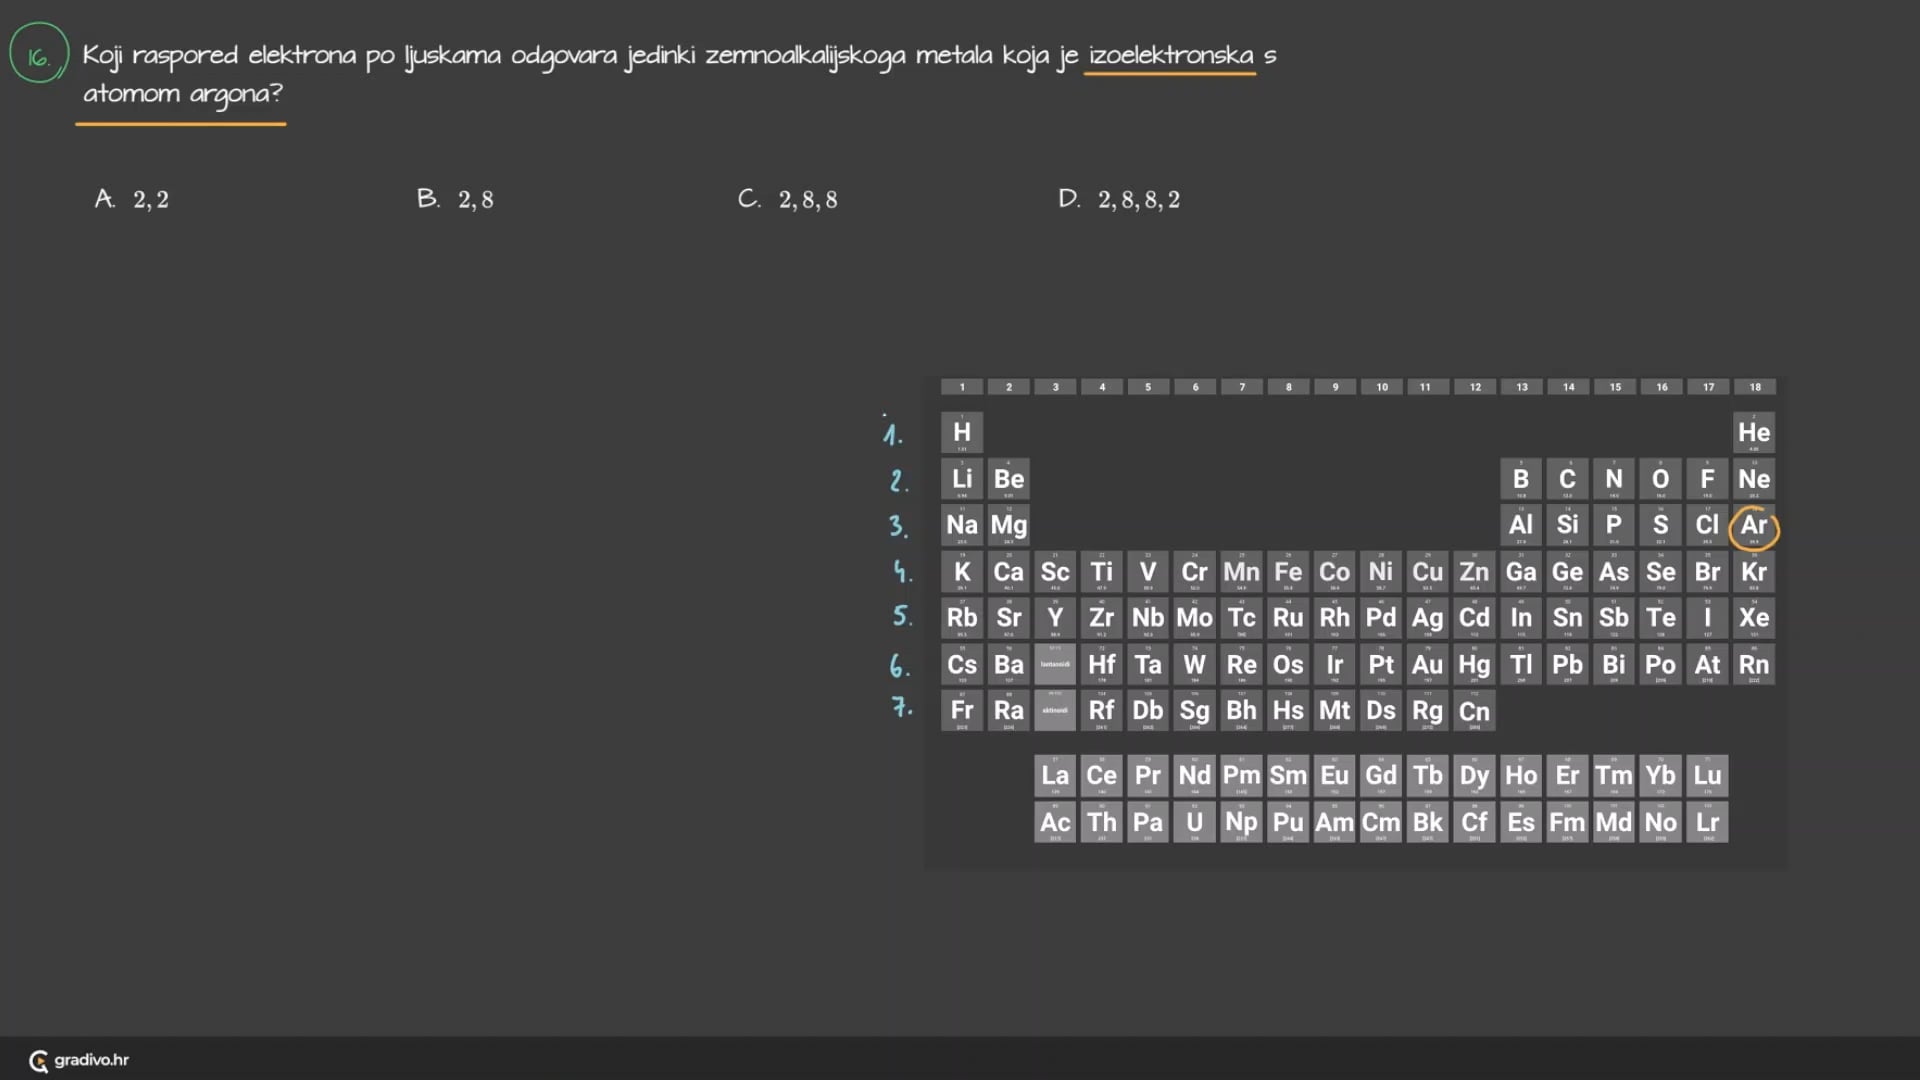Click the He element tile

(1753, 433)
